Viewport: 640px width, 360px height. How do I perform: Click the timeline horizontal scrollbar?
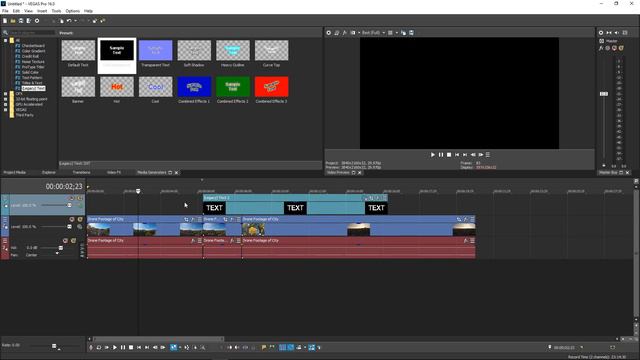coord(158,339)
